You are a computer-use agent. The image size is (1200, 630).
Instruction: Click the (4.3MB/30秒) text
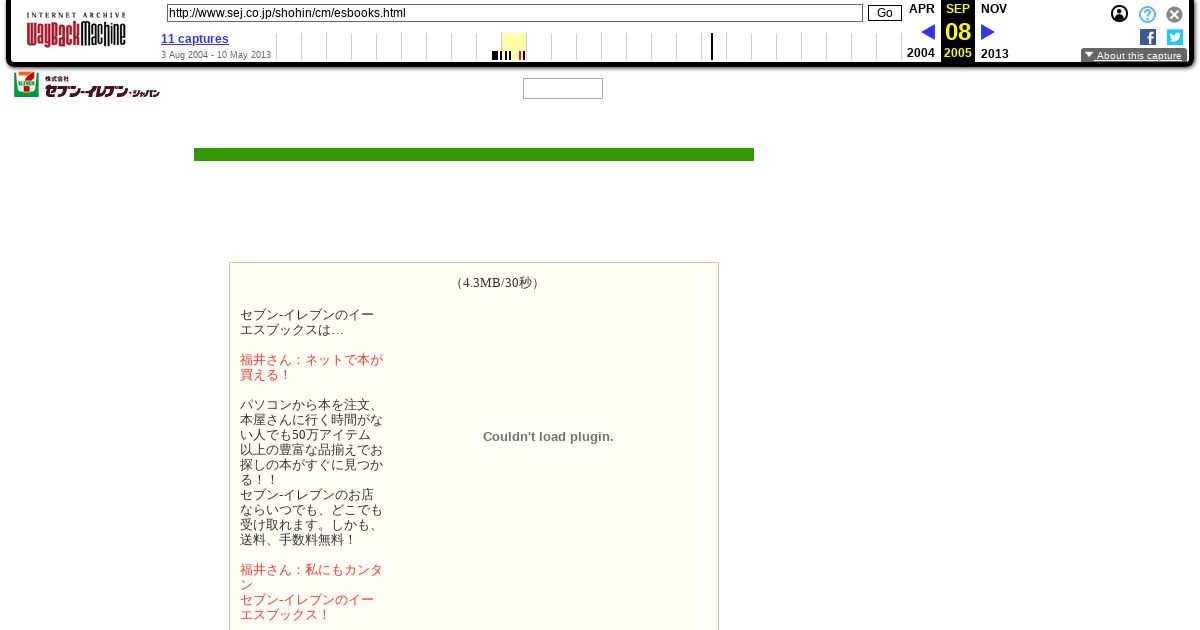point(497,283)
